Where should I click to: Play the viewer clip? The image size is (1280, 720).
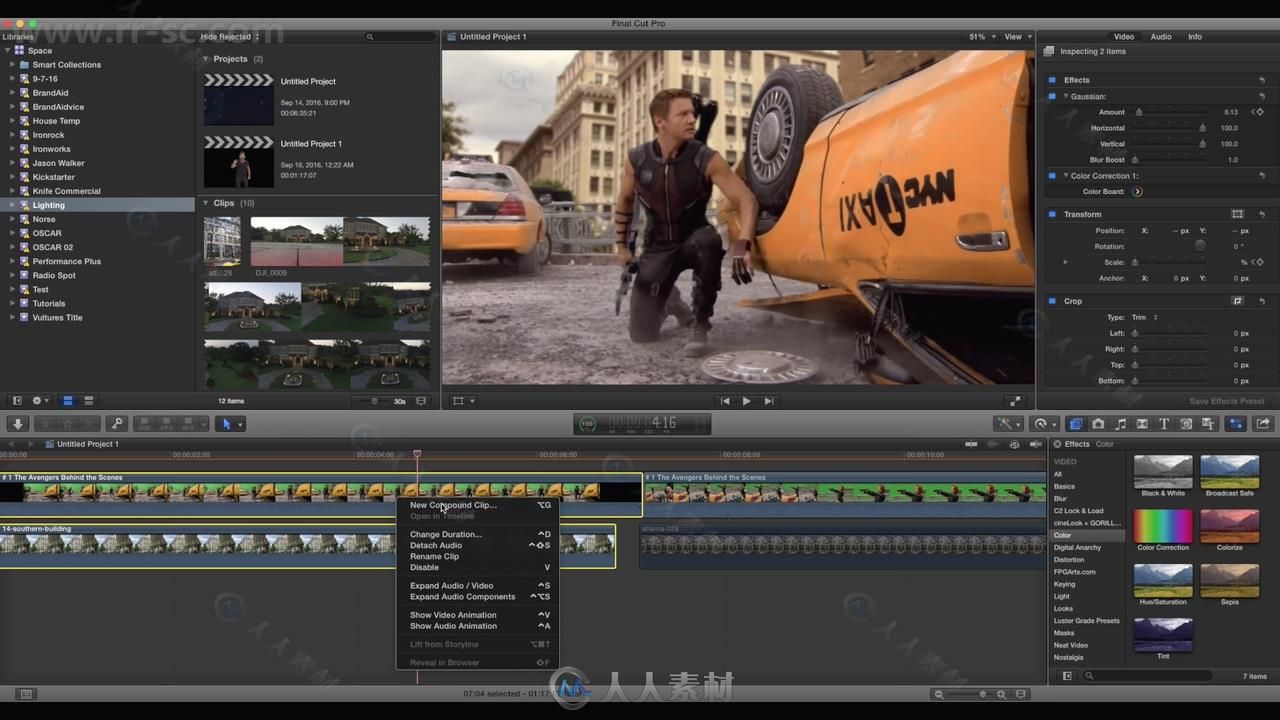pos(746,401)
